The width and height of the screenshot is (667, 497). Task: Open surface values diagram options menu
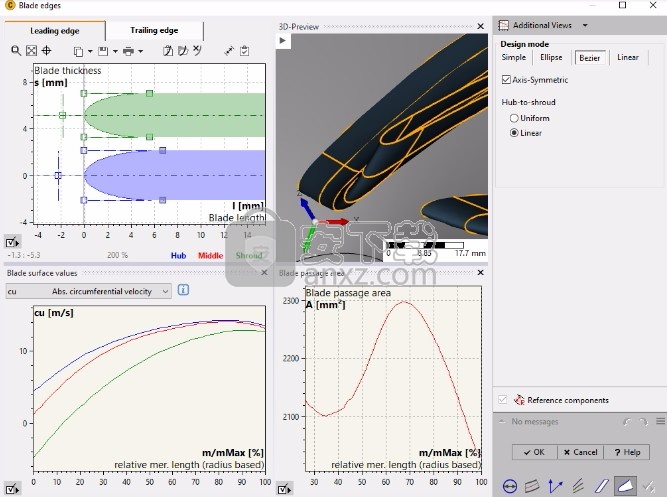12,488
